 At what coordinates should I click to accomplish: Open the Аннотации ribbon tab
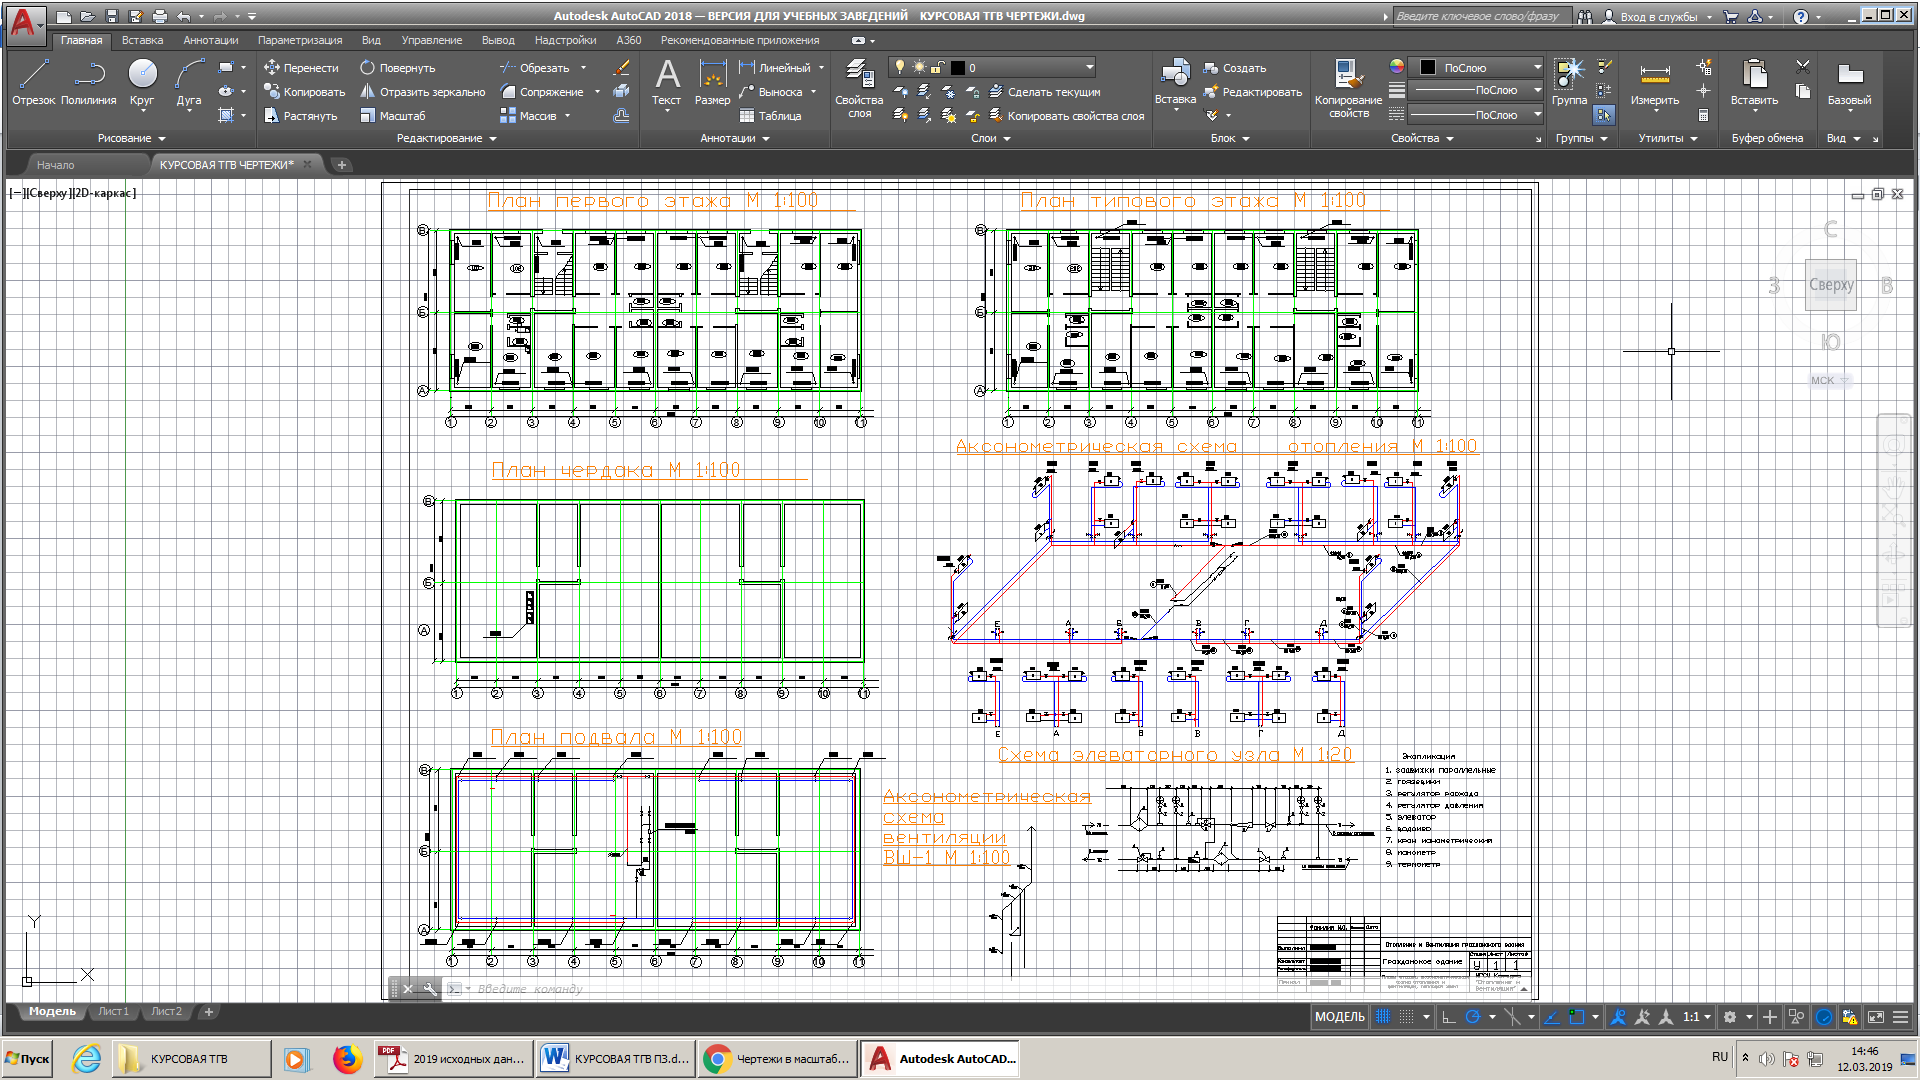[211, 40]
